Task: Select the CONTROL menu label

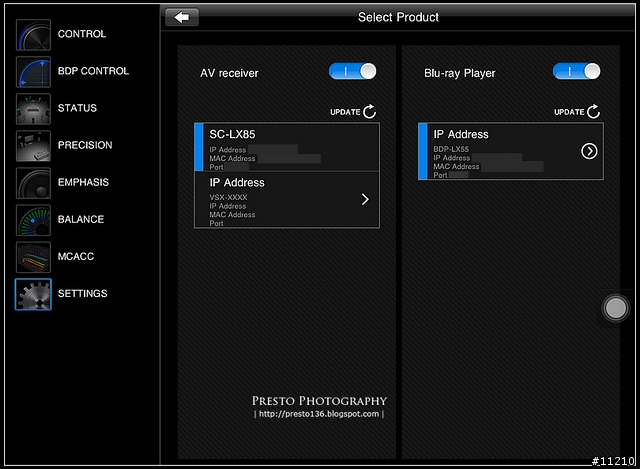Action: 82,34
